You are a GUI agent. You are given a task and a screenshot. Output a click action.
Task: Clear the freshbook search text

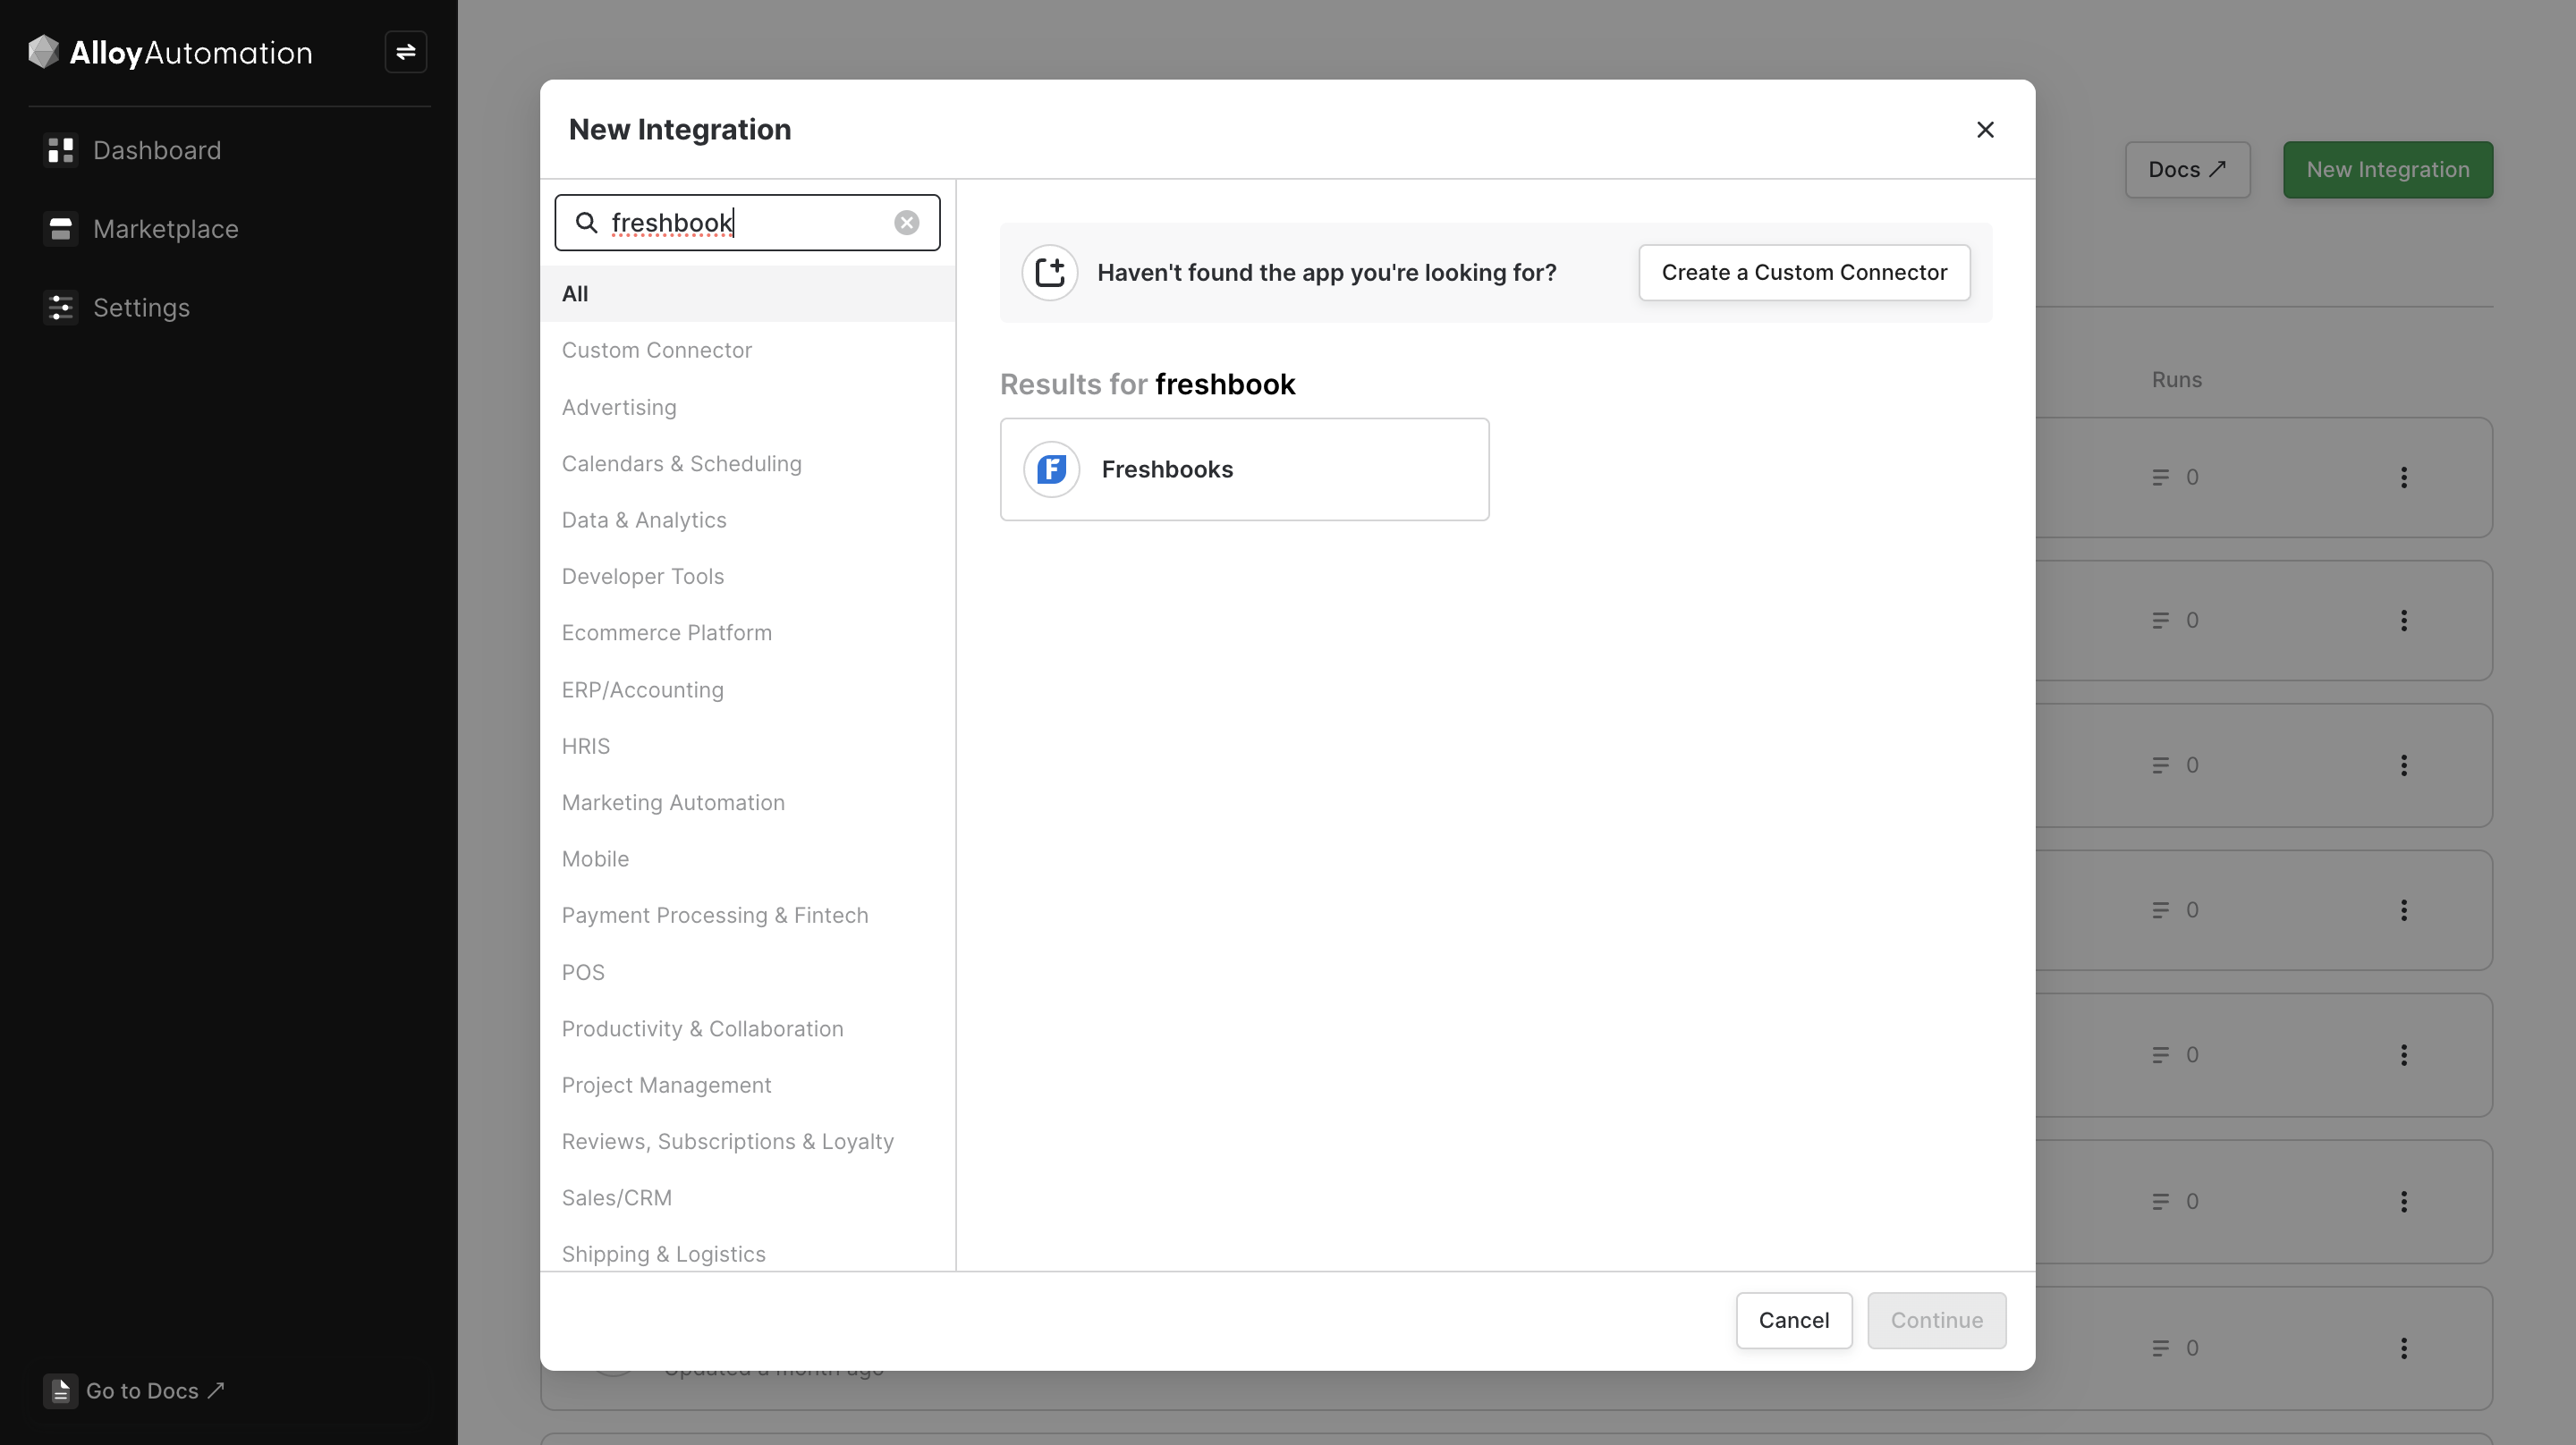click(906, 222)
